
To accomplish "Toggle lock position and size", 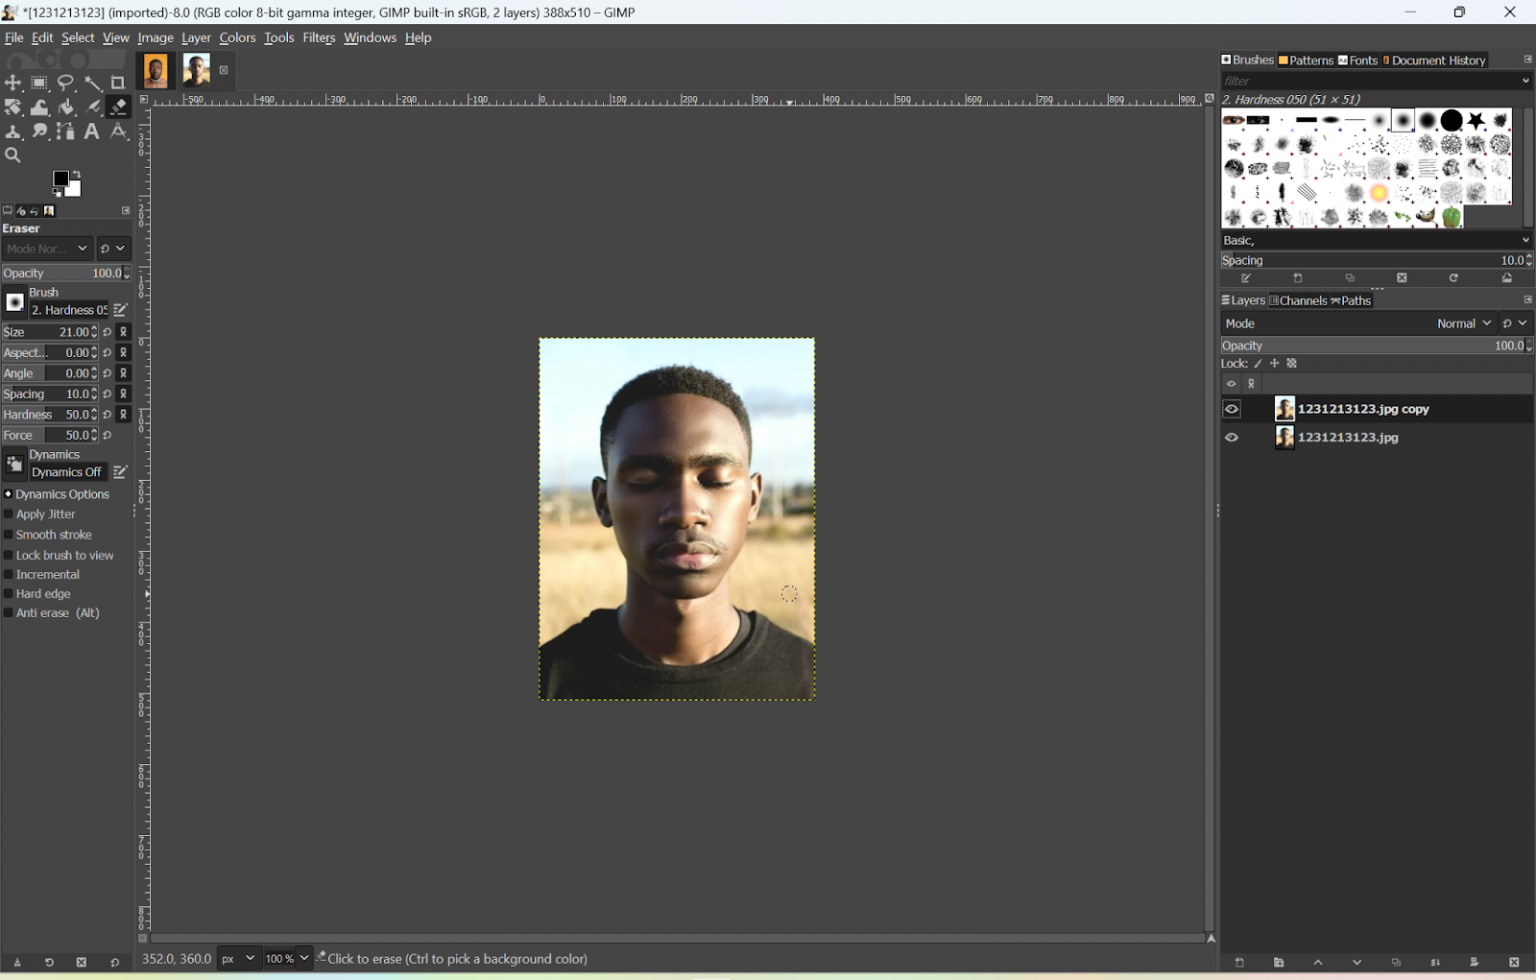I will pyautogui.click(x=1275, y=364).
